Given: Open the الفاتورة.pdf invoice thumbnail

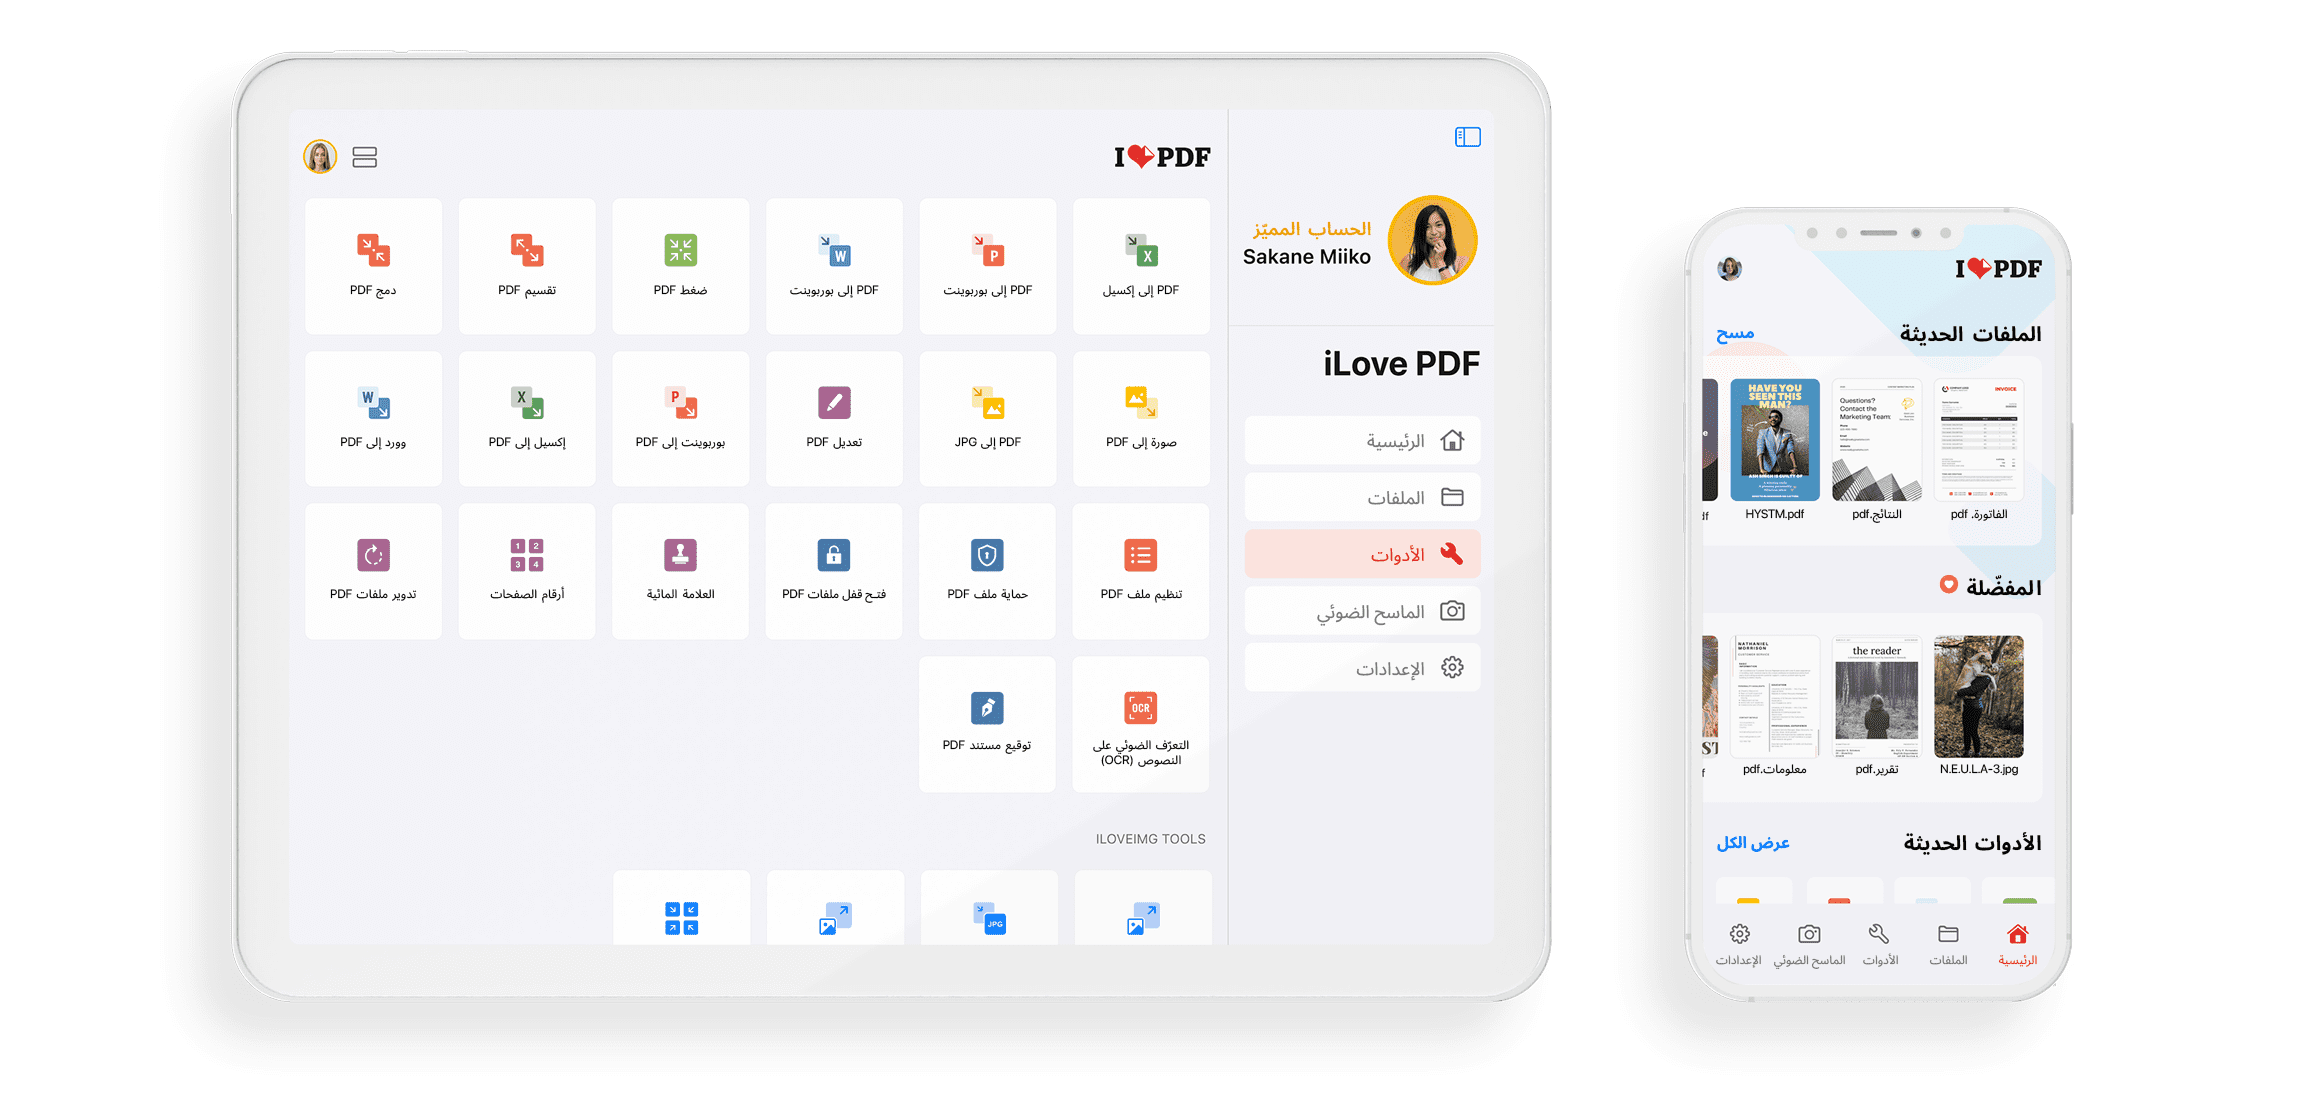Looking at the screenshot, I should pos(1979,440).
